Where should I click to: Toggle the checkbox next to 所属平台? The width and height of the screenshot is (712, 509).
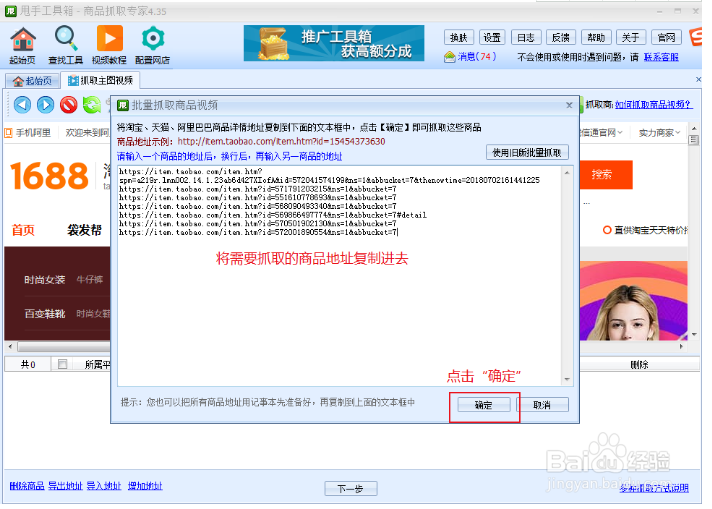tap(63, 364)
